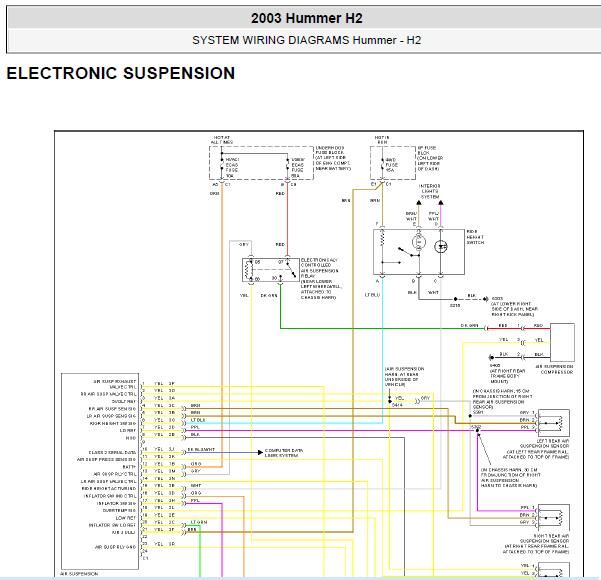Click the lamp symbol inside ride height switch
601x580 pixels.
pos(419,242)
